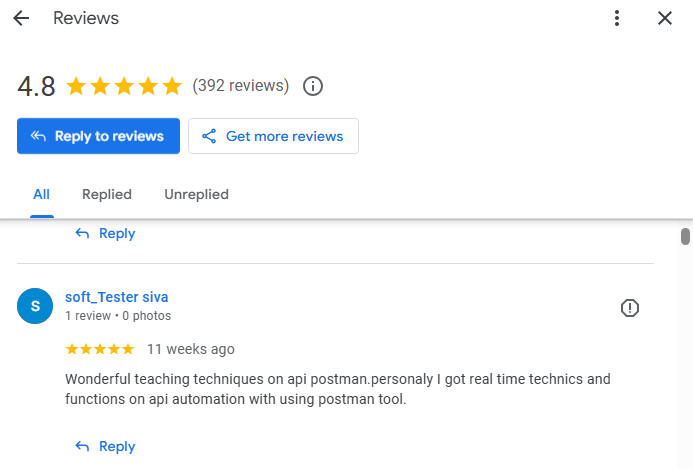Show the Unreplied reviews tab
Screen dimensions: 693x469
[x=197, y=194]
